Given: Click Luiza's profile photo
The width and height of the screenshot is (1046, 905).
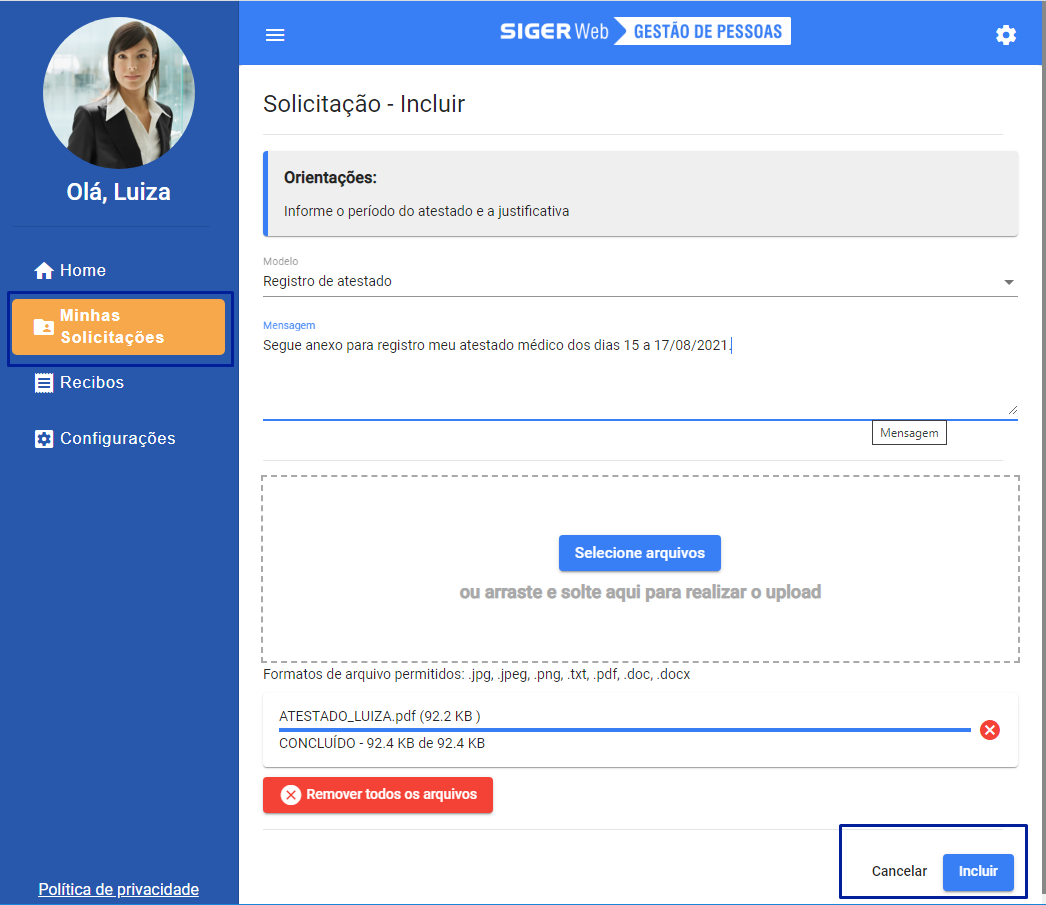Looking at the screenshot, I should (x=119, y=93).
